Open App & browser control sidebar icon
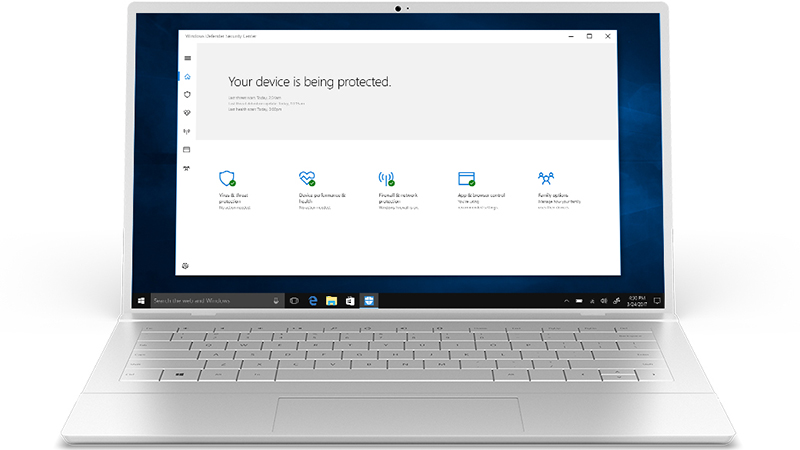The height and width of the screenshot is (450, 800). (x=187, y=149)
